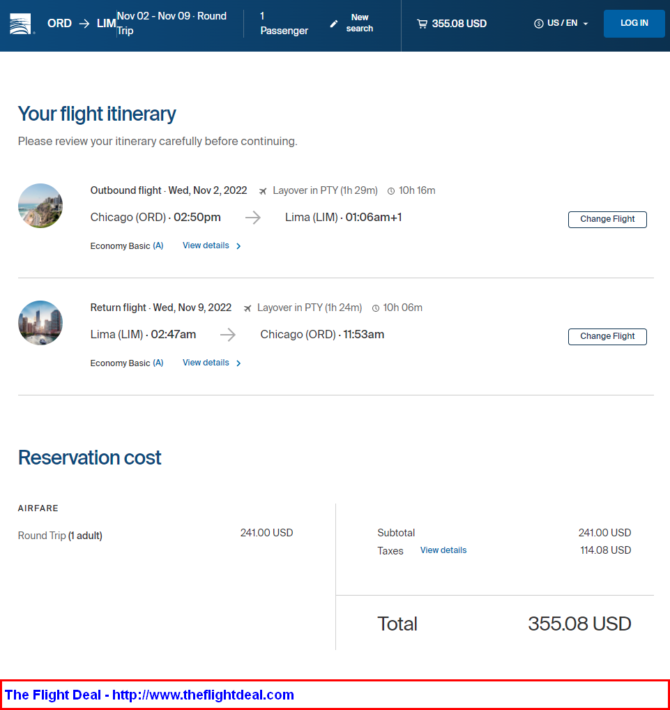Click the Reservation cost heading

pyautogui.click(x=89, y=457)
